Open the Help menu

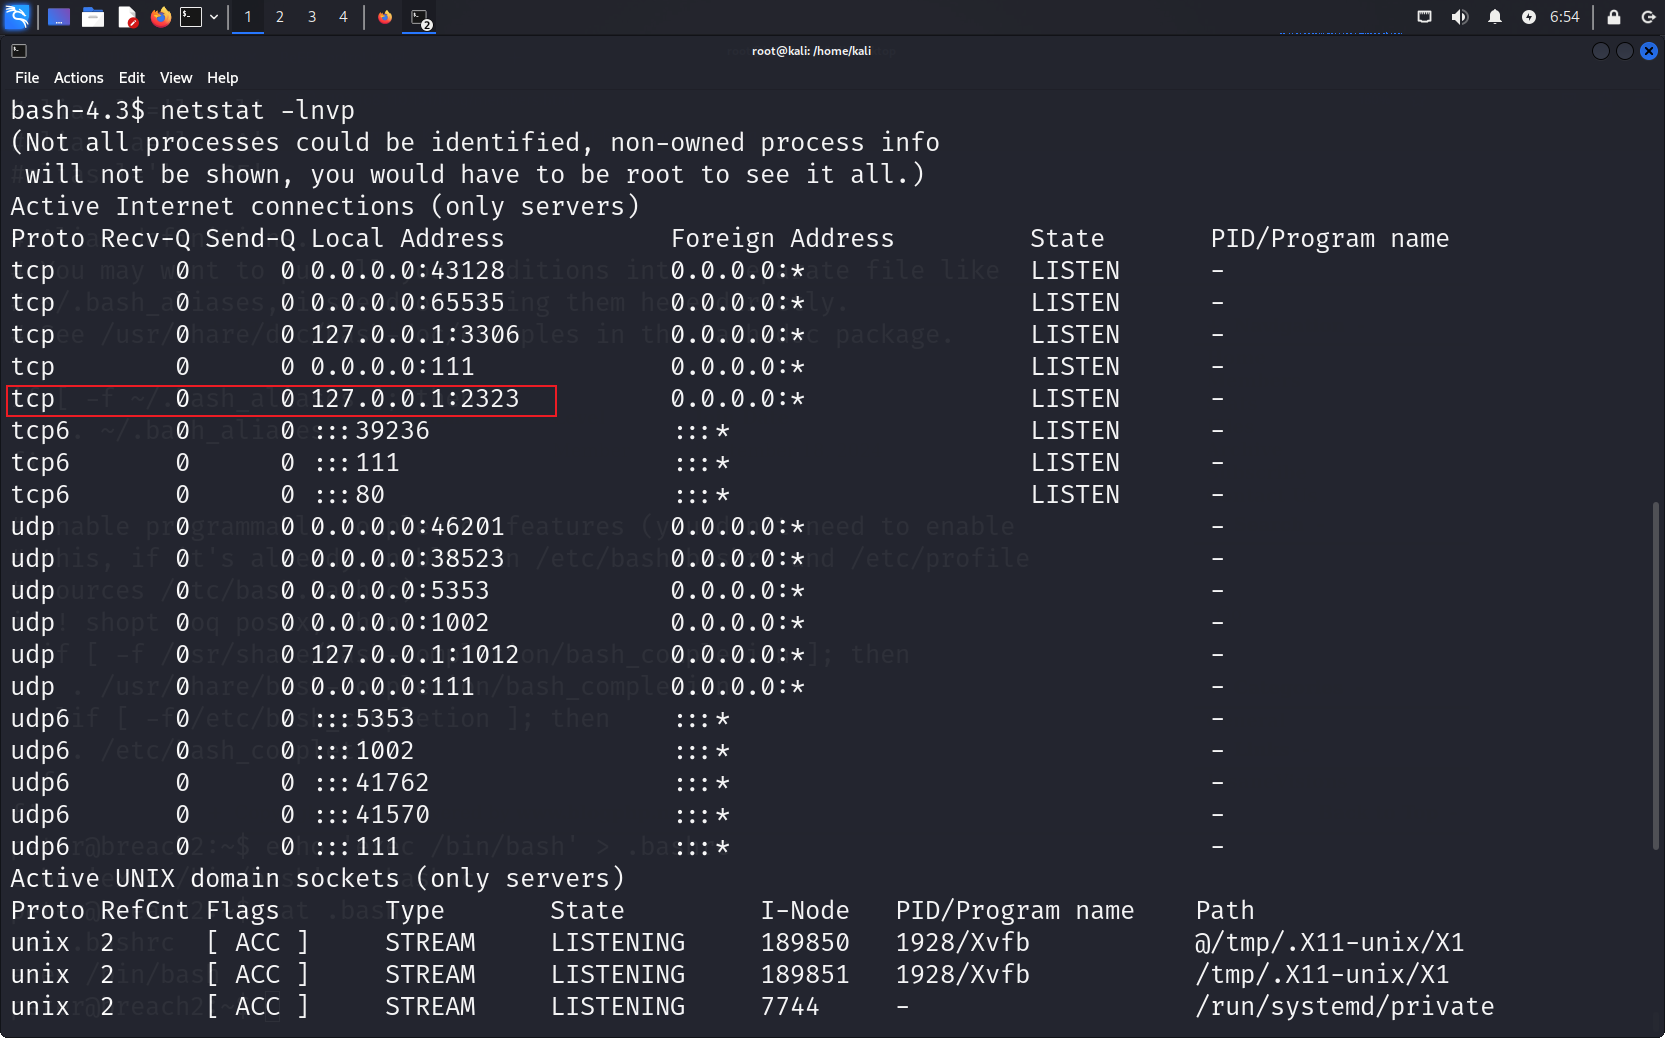(222, 78)
